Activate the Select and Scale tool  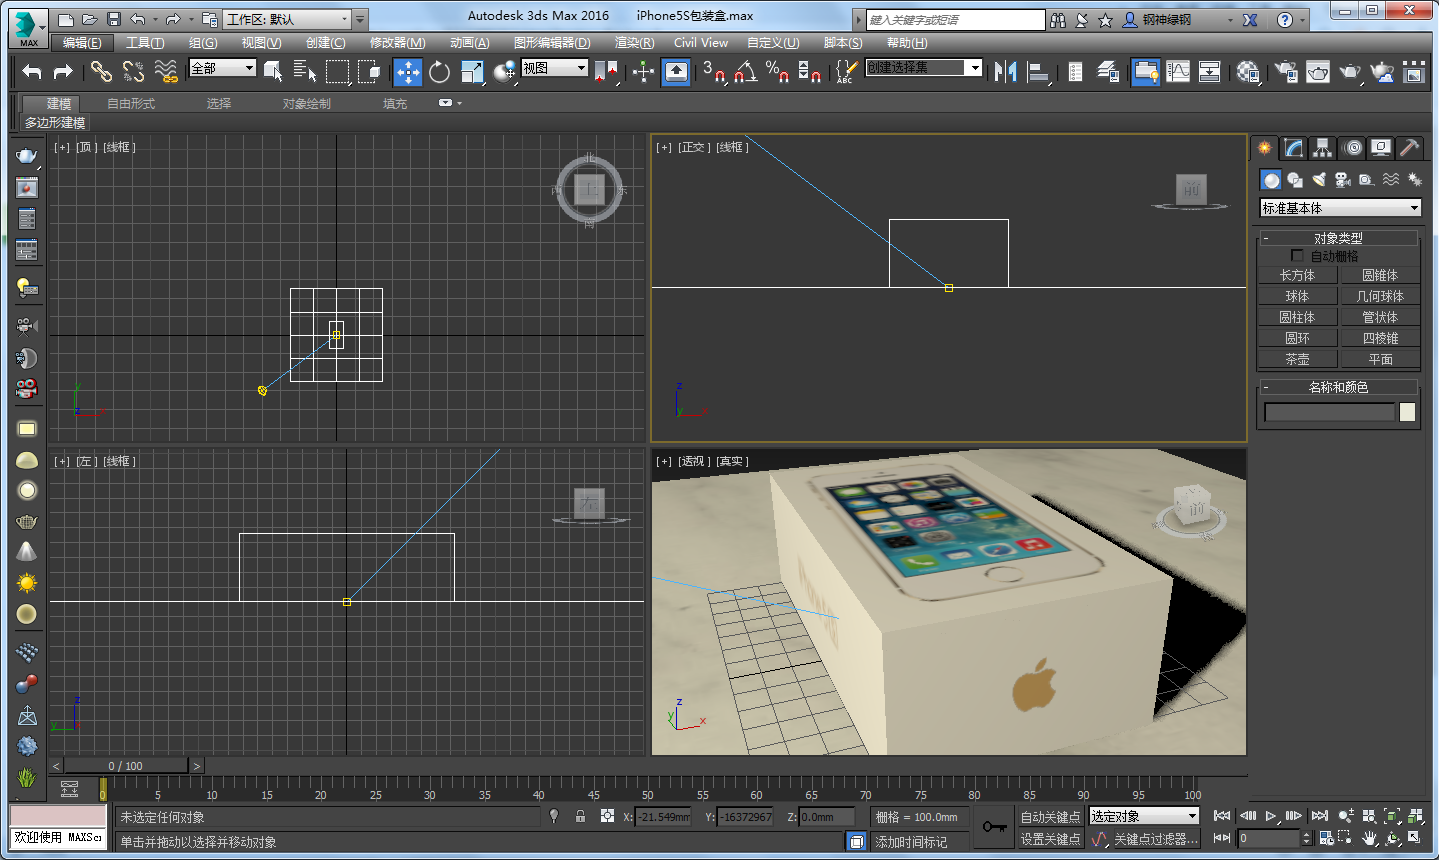point(472,71)
